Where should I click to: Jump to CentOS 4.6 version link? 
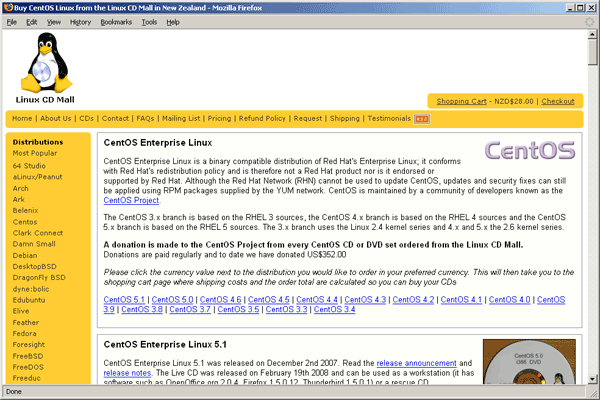220,300
